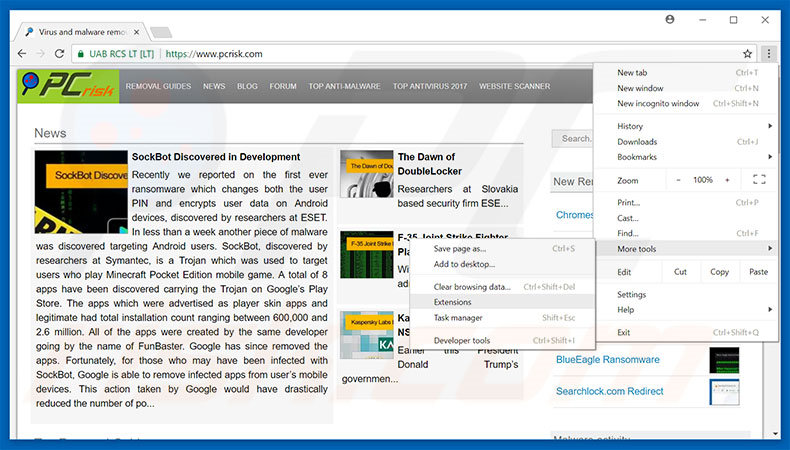The height and width of the screenshot is (450, 790).
Task: Click the site Search input box
Action: coord(572,139)
